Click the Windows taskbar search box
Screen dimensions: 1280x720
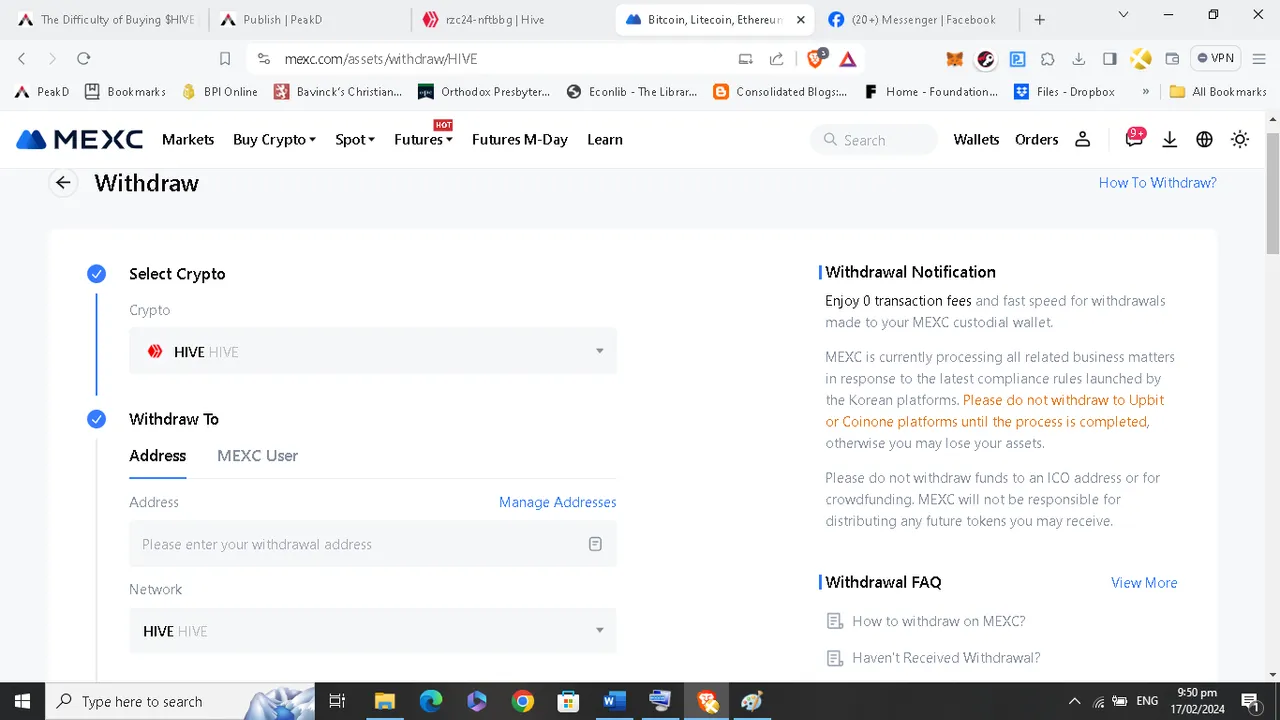point(180,701)
